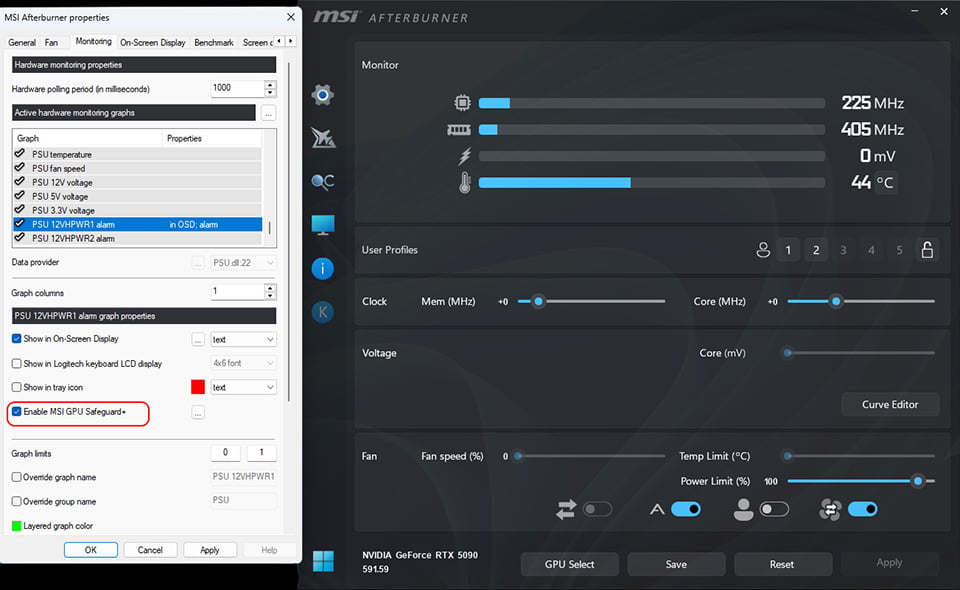Open the font dropdown for On-Screen Display
Image resolution: width=960 pixels, height=590 pixels.
point(243,339)
